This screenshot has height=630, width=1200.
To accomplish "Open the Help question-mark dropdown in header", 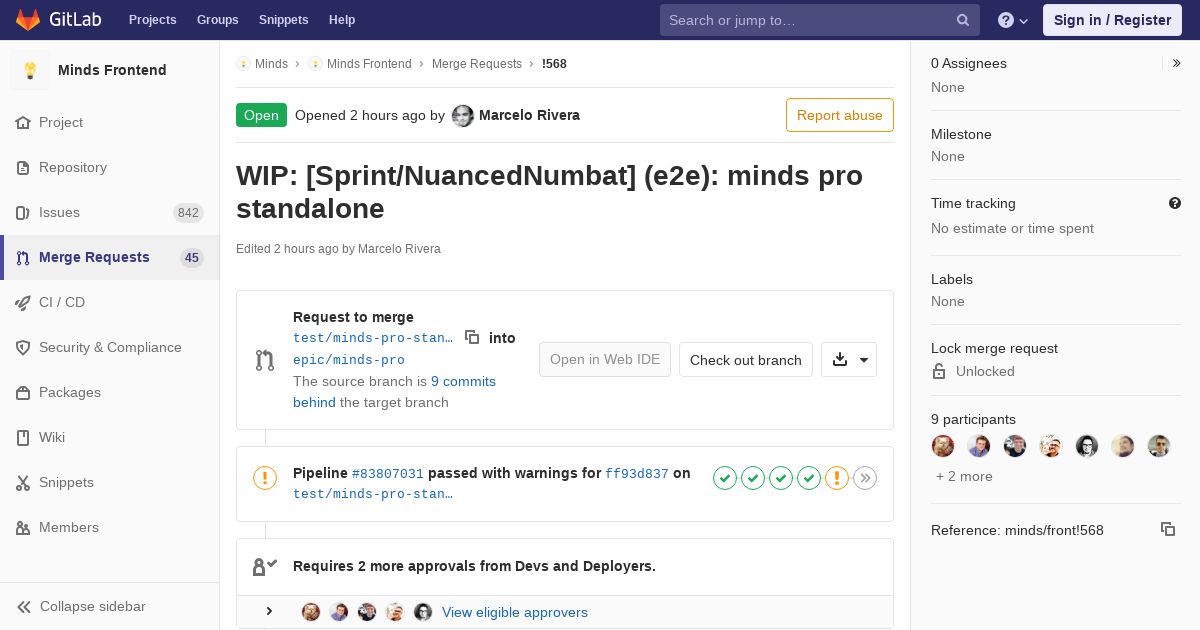I will (x=1013, y=20).
